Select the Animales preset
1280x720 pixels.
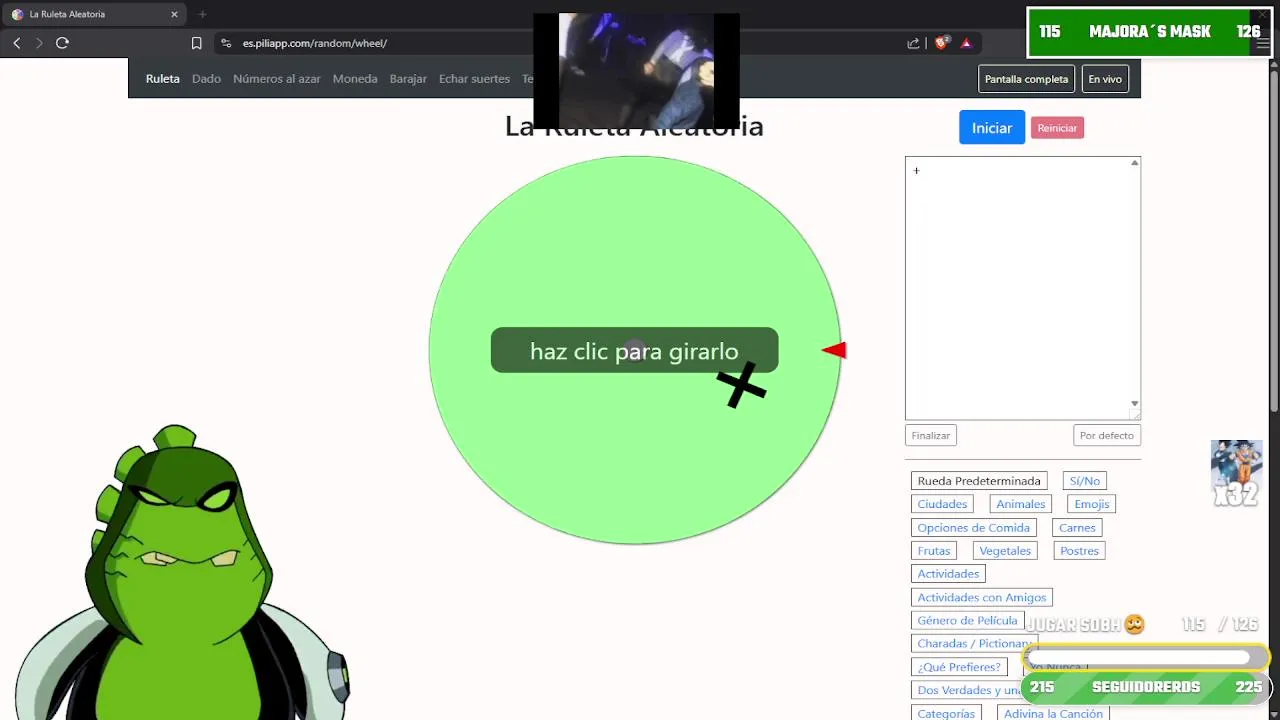point(1020,504)
